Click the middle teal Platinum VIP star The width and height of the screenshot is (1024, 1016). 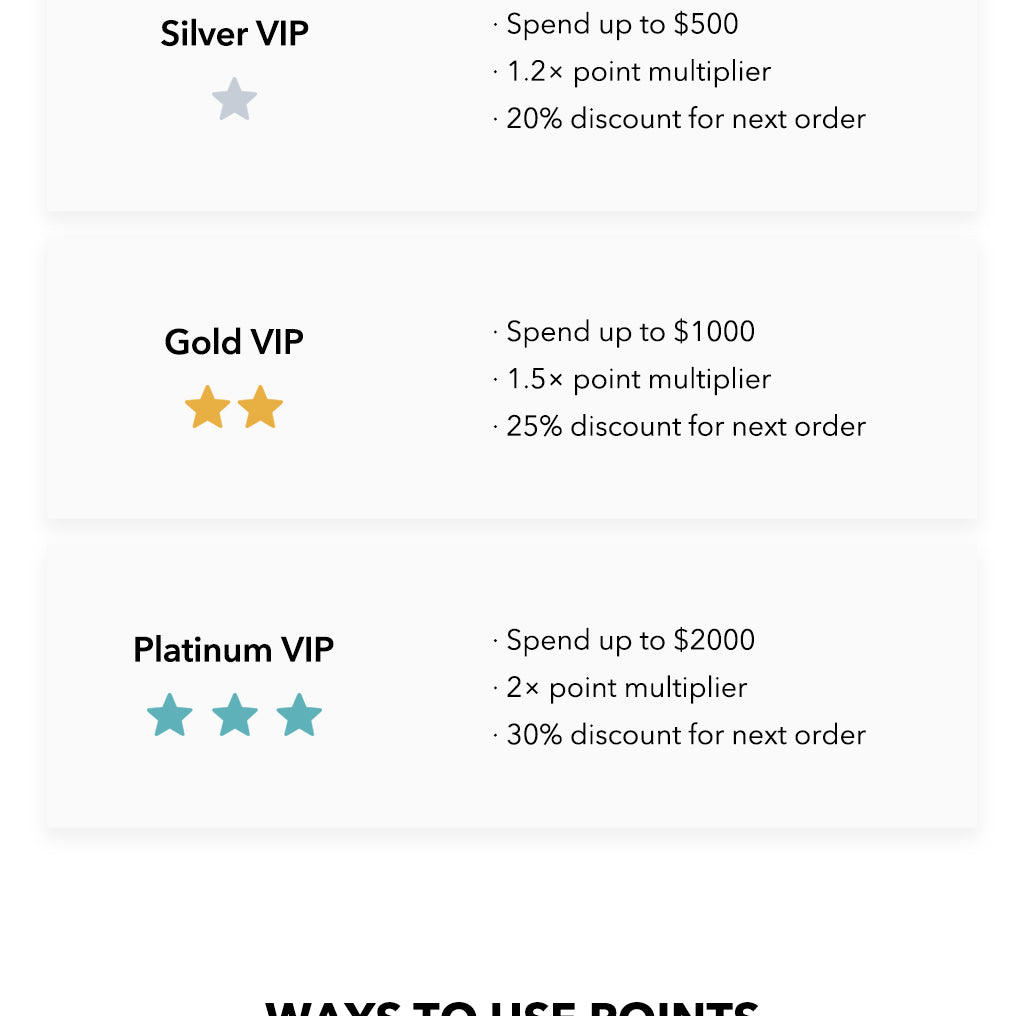235,716
